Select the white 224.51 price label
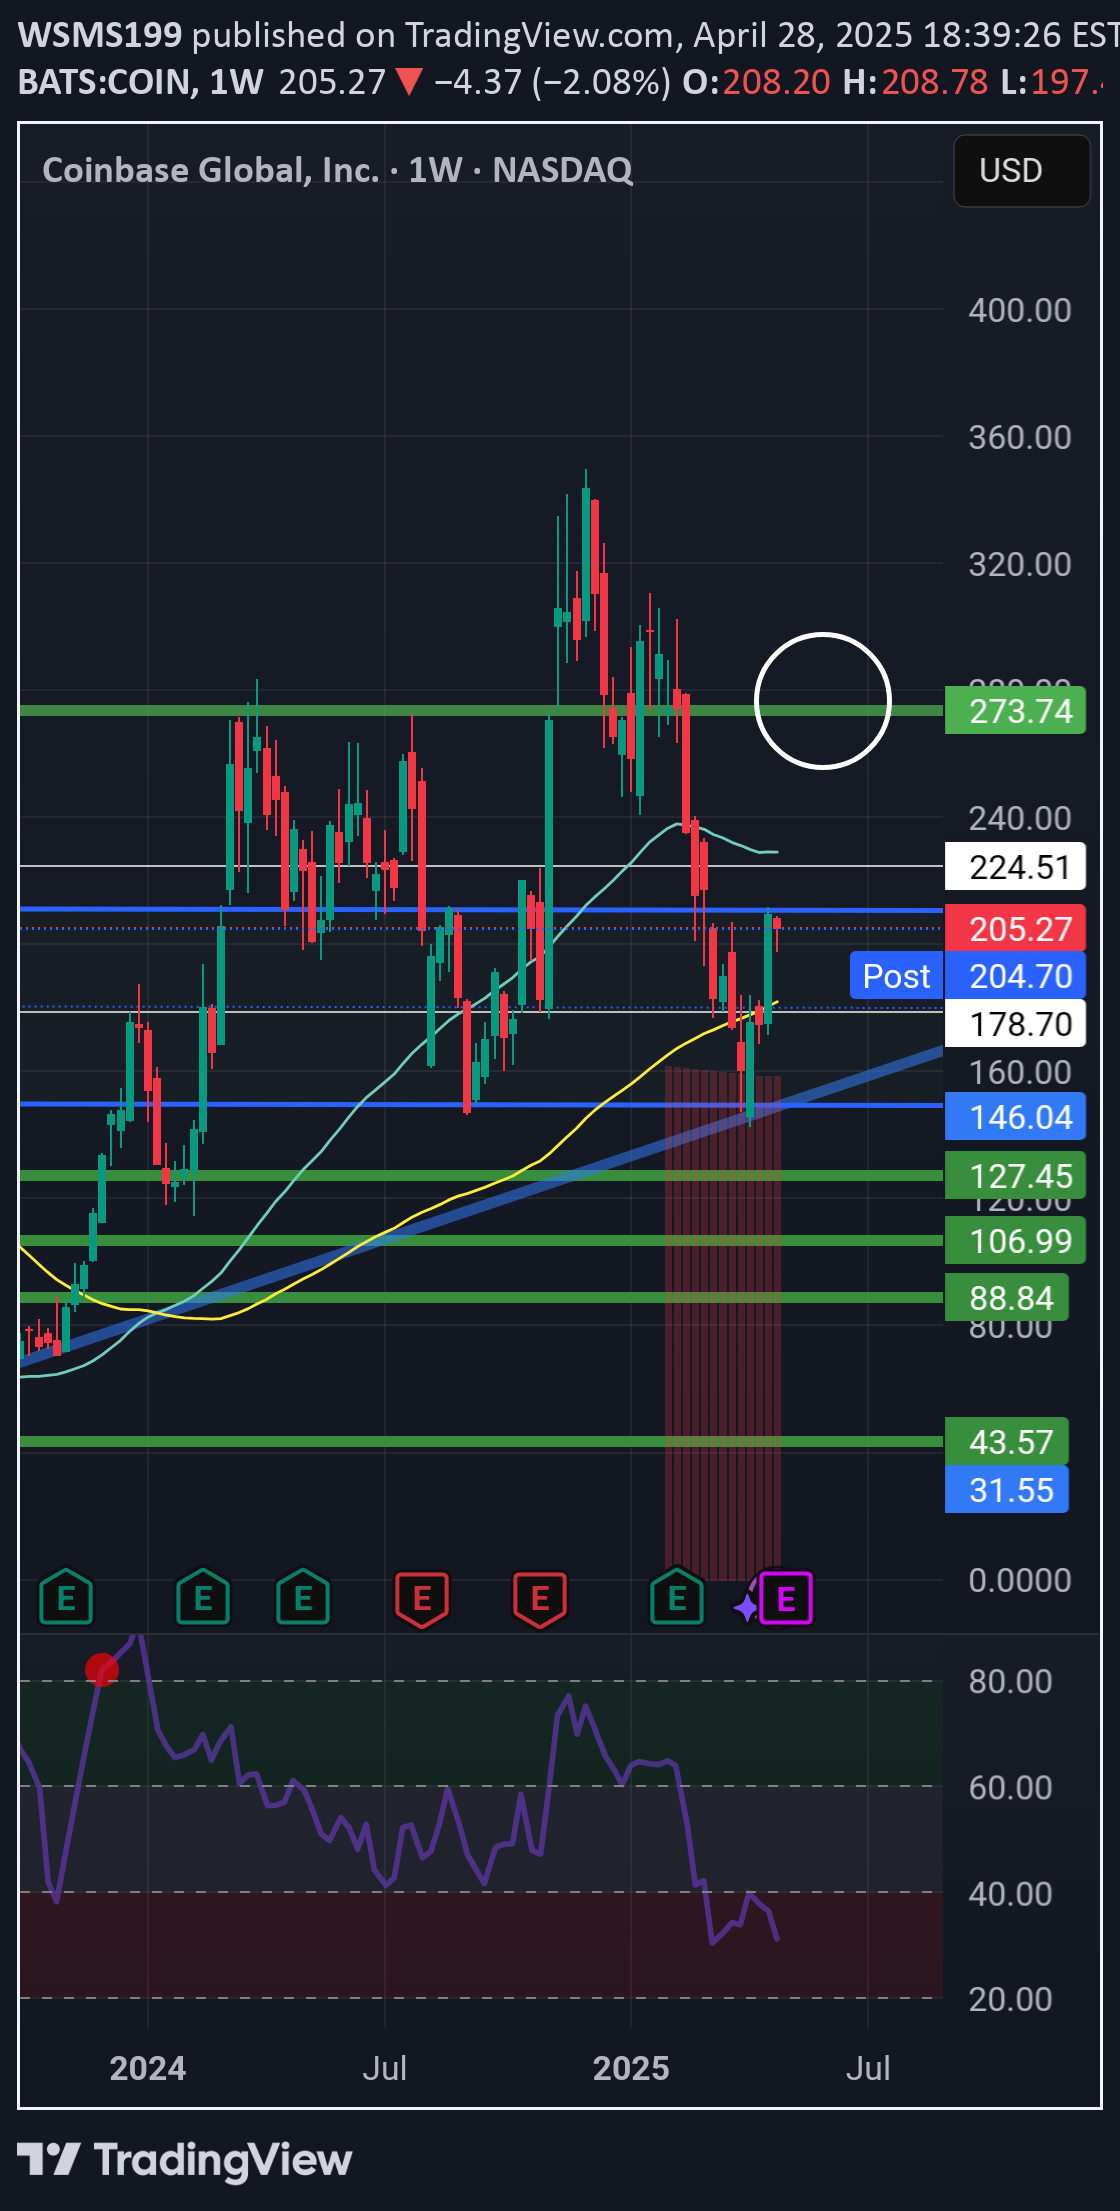The width and height of the screenshot is (1120, 2211). [1015, 867]
